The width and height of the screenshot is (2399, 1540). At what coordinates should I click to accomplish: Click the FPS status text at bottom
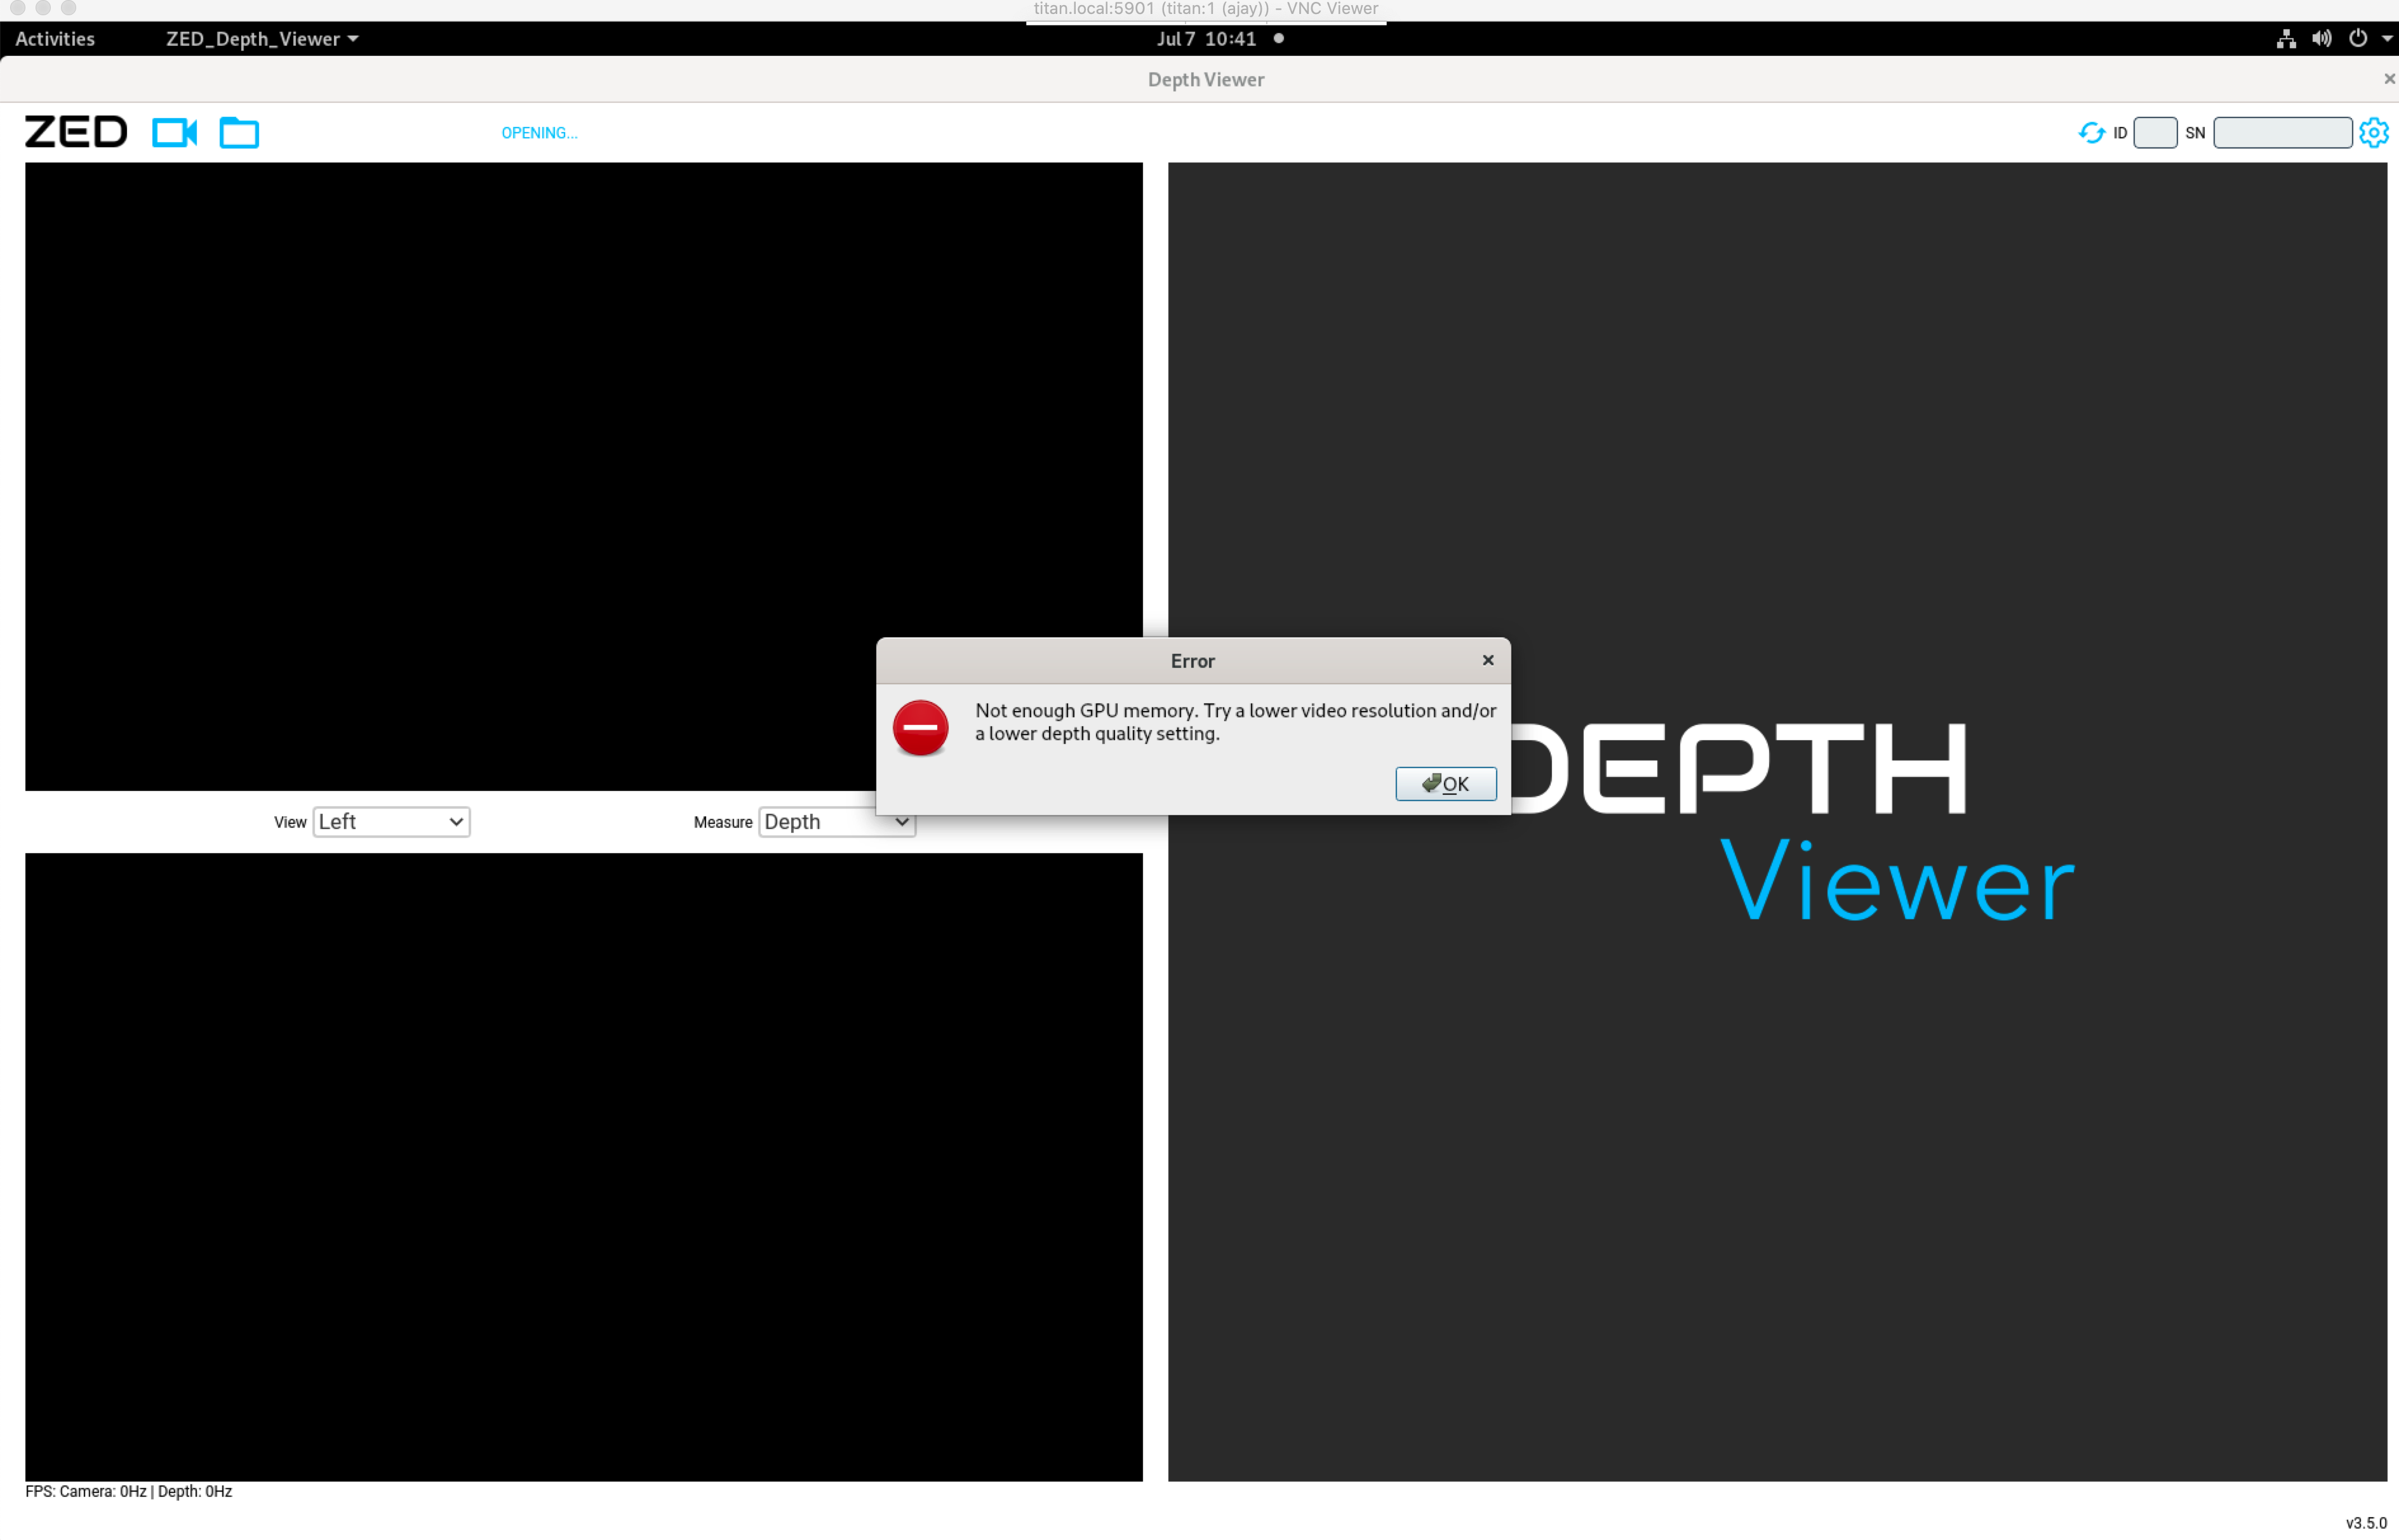pos(129,1491)
